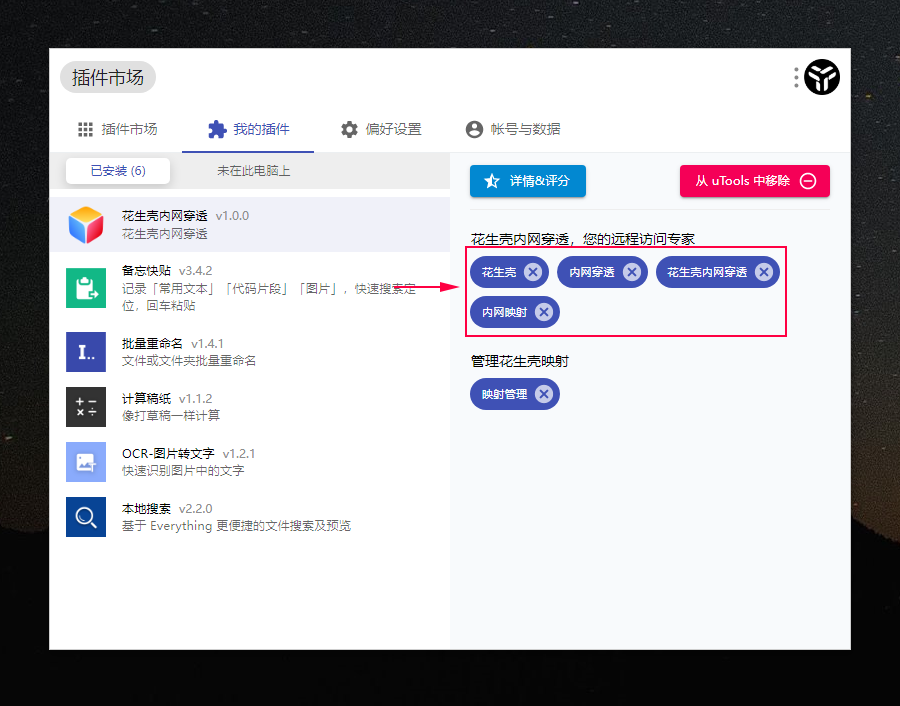Switch to the 插件市场 tab
The image size is (900, 706).
118,129
